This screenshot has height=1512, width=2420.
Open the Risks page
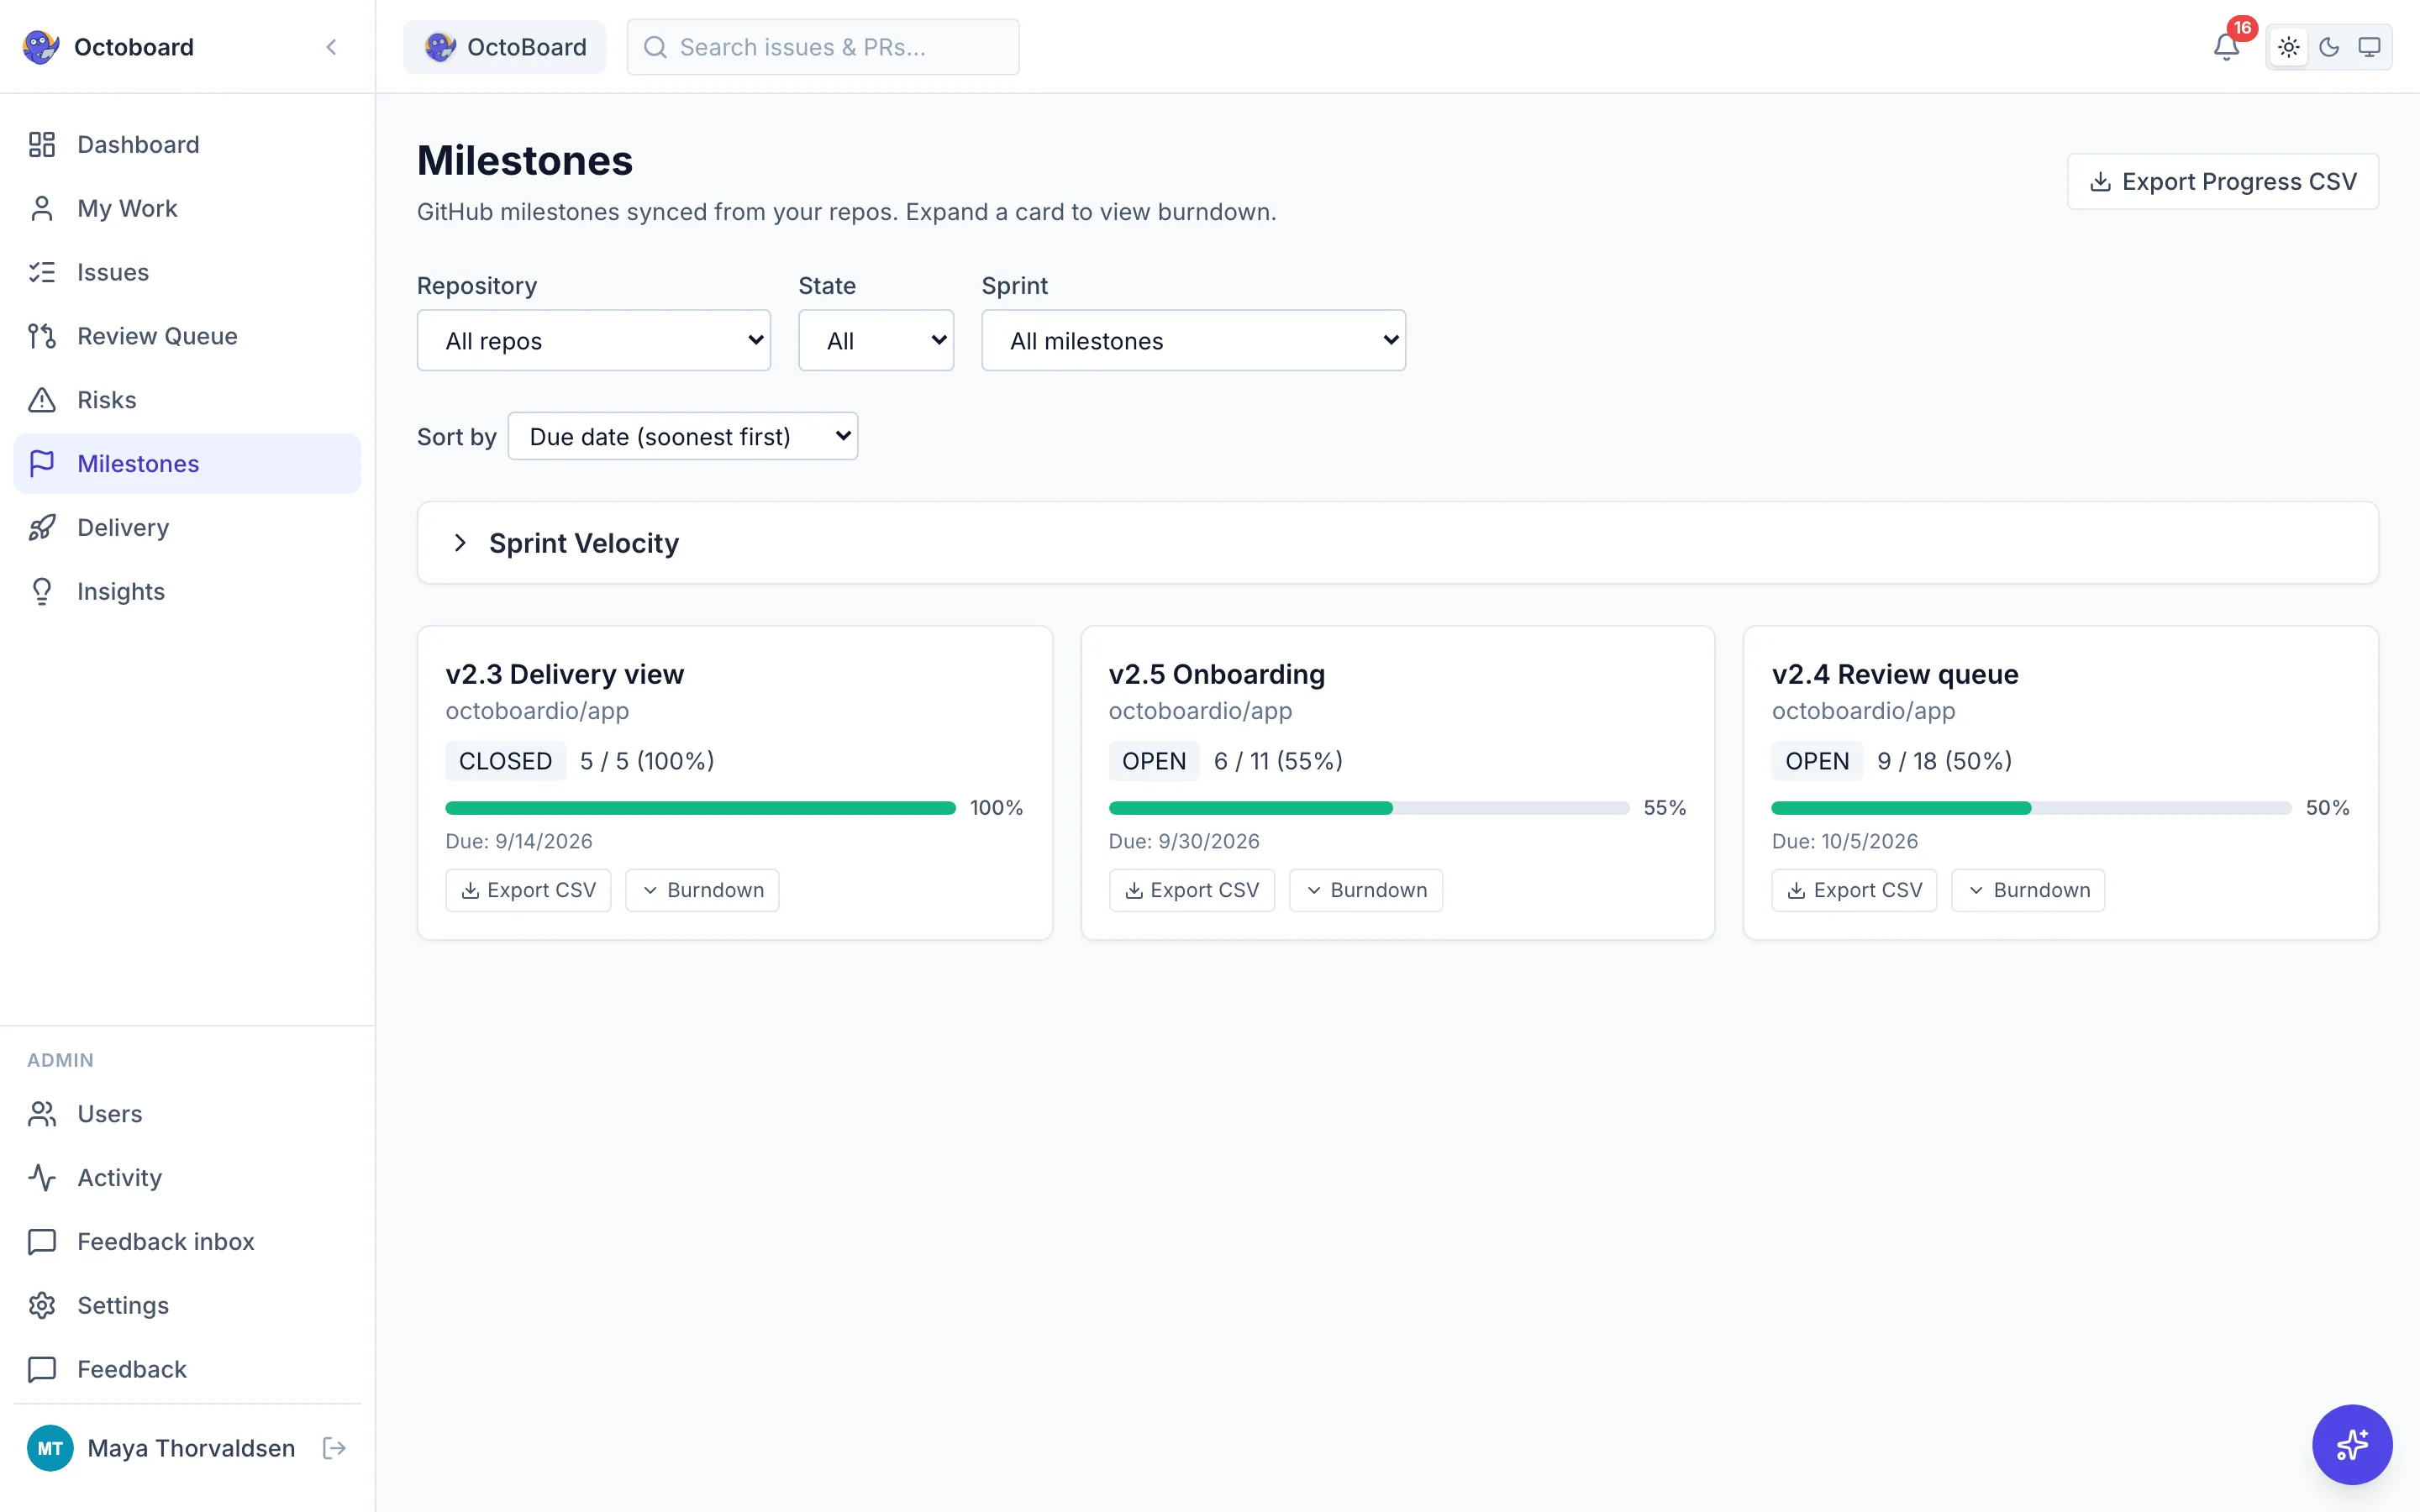[x=187, y=400]
